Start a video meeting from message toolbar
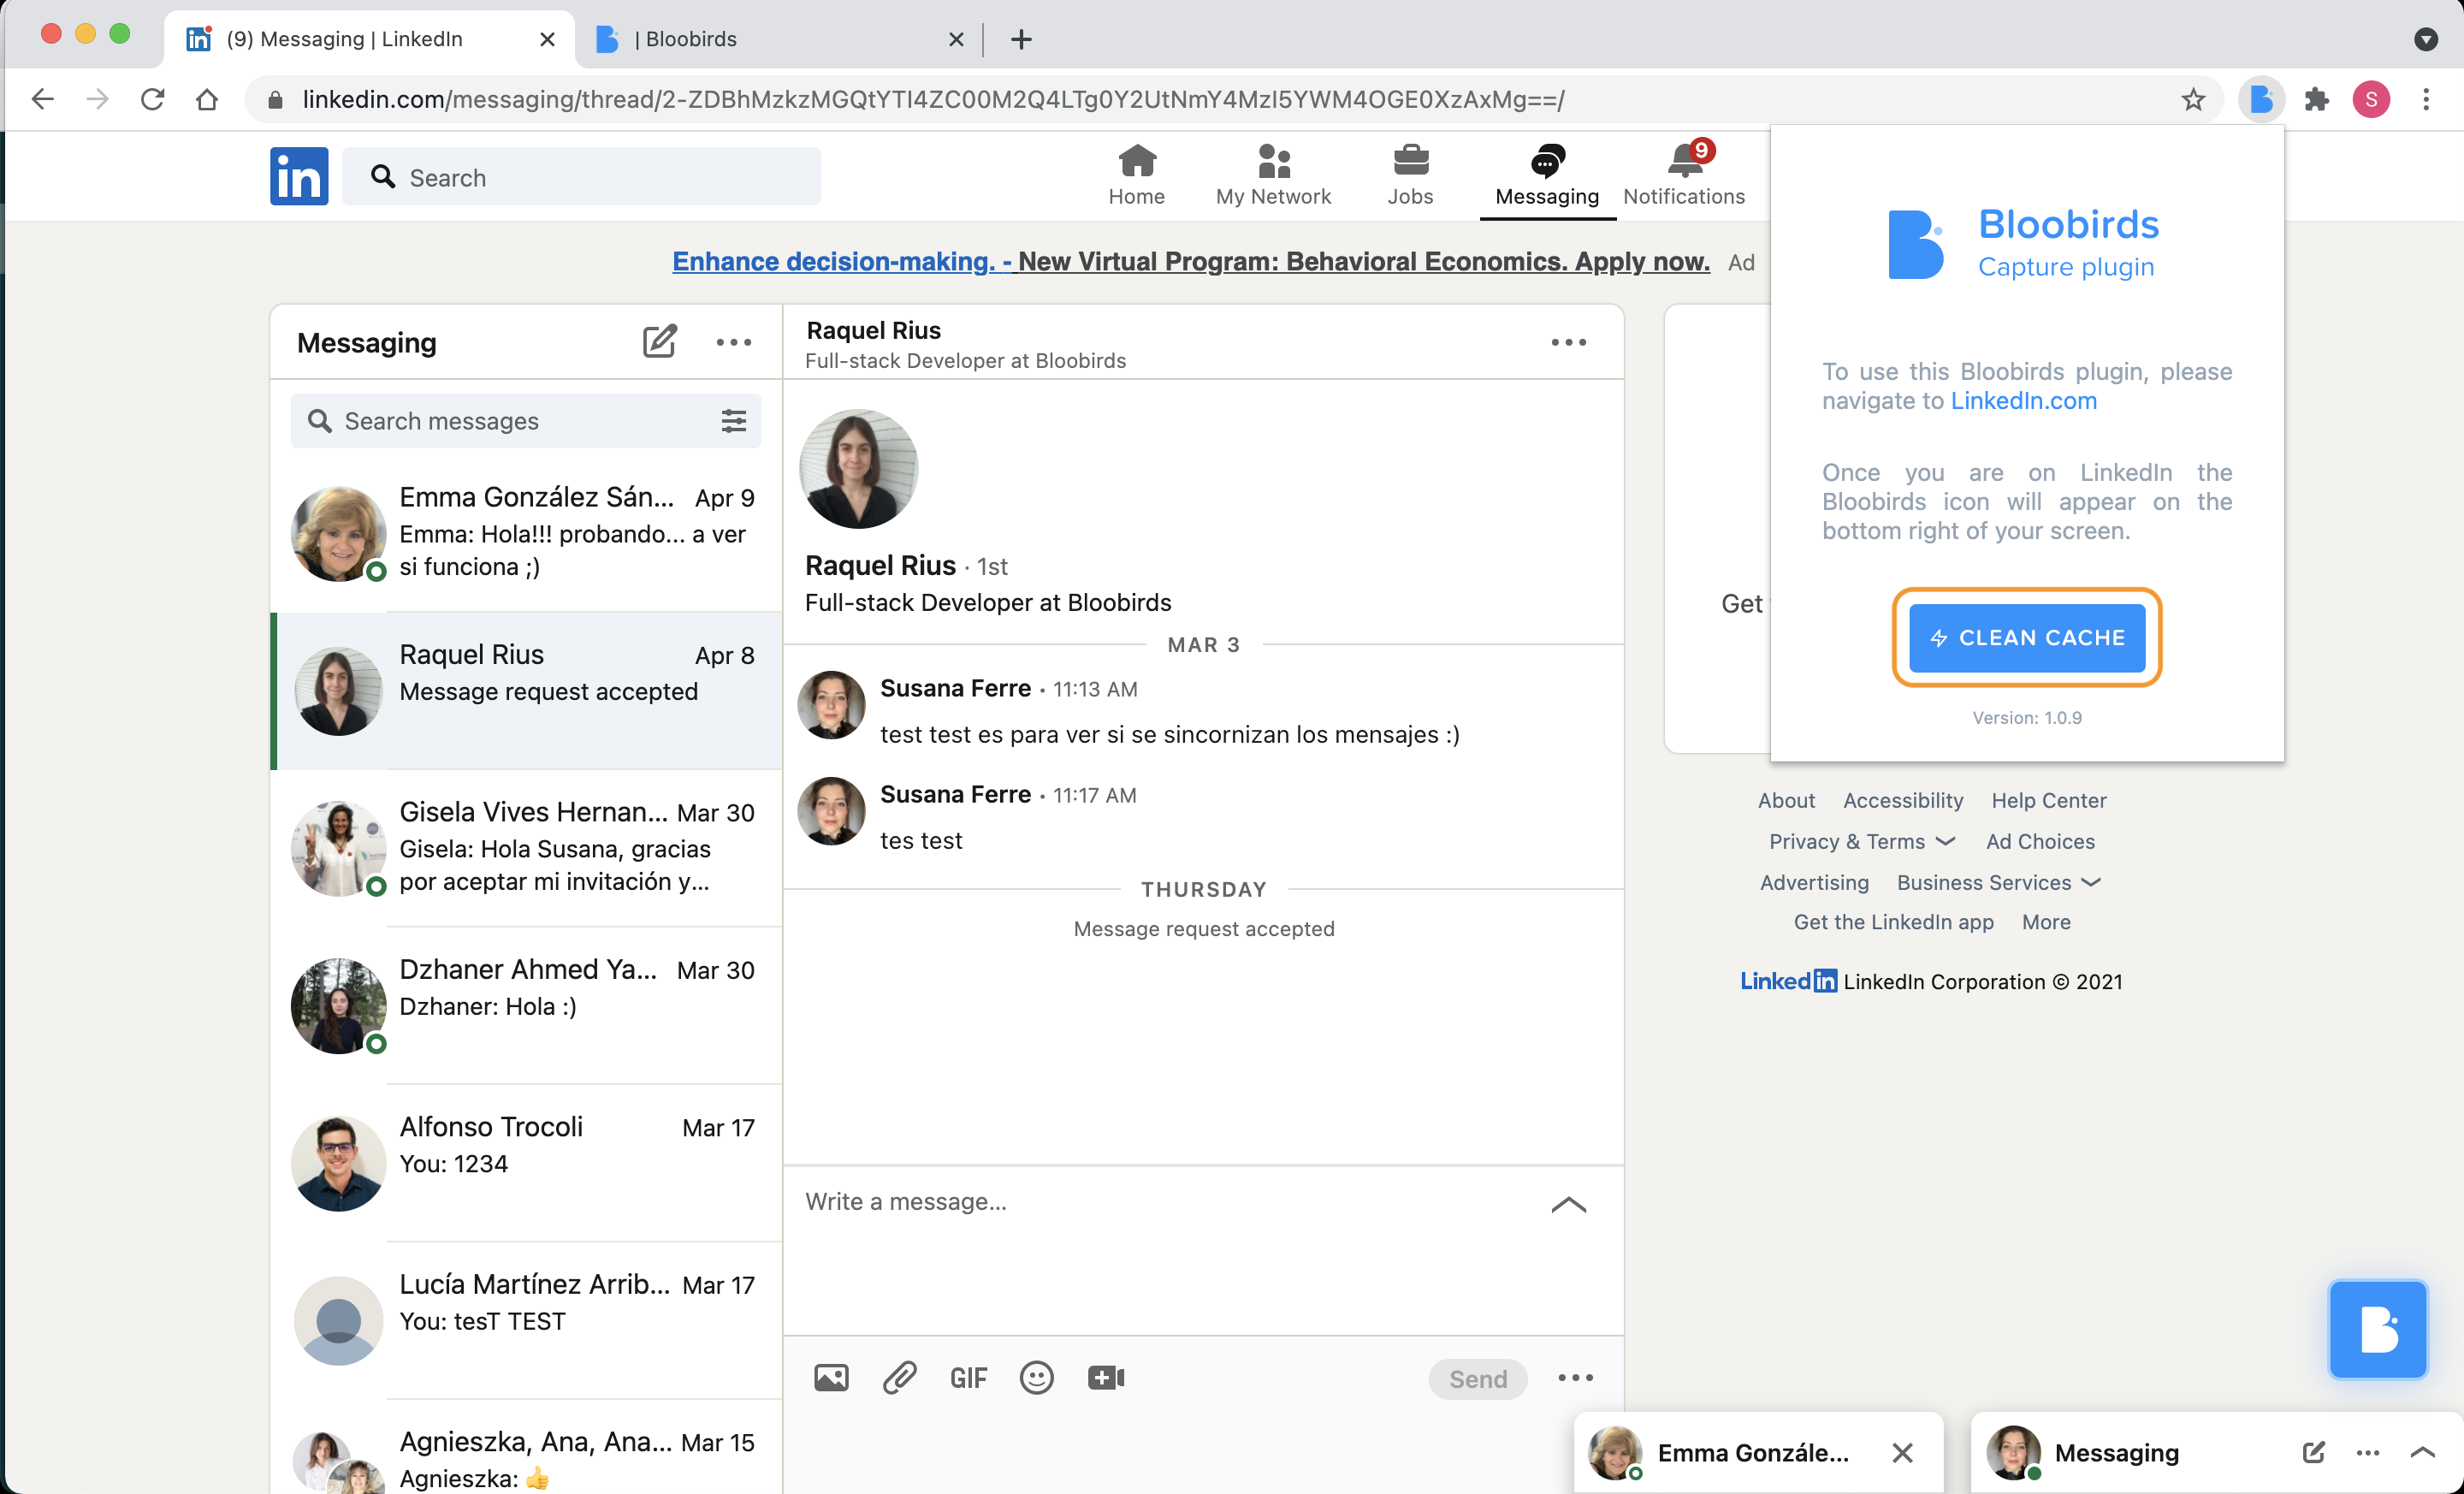2464x1494 pixels. pos(1105,1378)
